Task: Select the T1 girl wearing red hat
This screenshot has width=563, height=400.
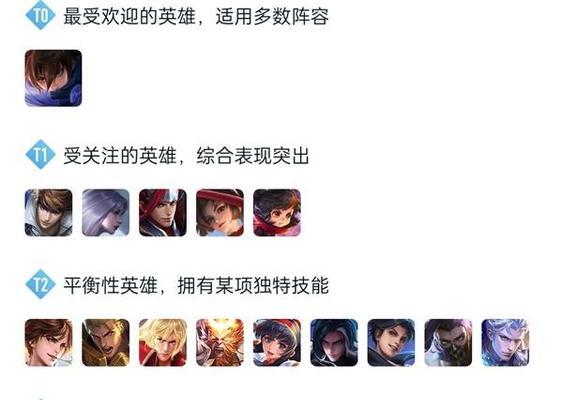Action: coord(220,213)
